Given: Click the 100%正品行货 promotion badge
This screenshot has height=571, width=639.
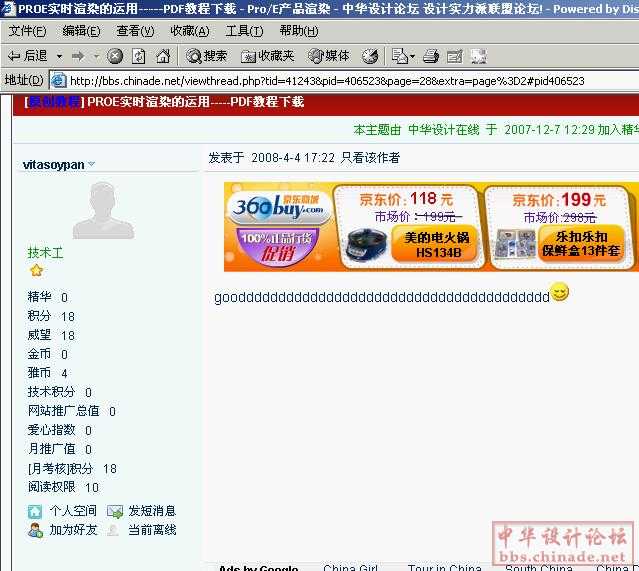Looking at the screenshot, I should 277,247.
